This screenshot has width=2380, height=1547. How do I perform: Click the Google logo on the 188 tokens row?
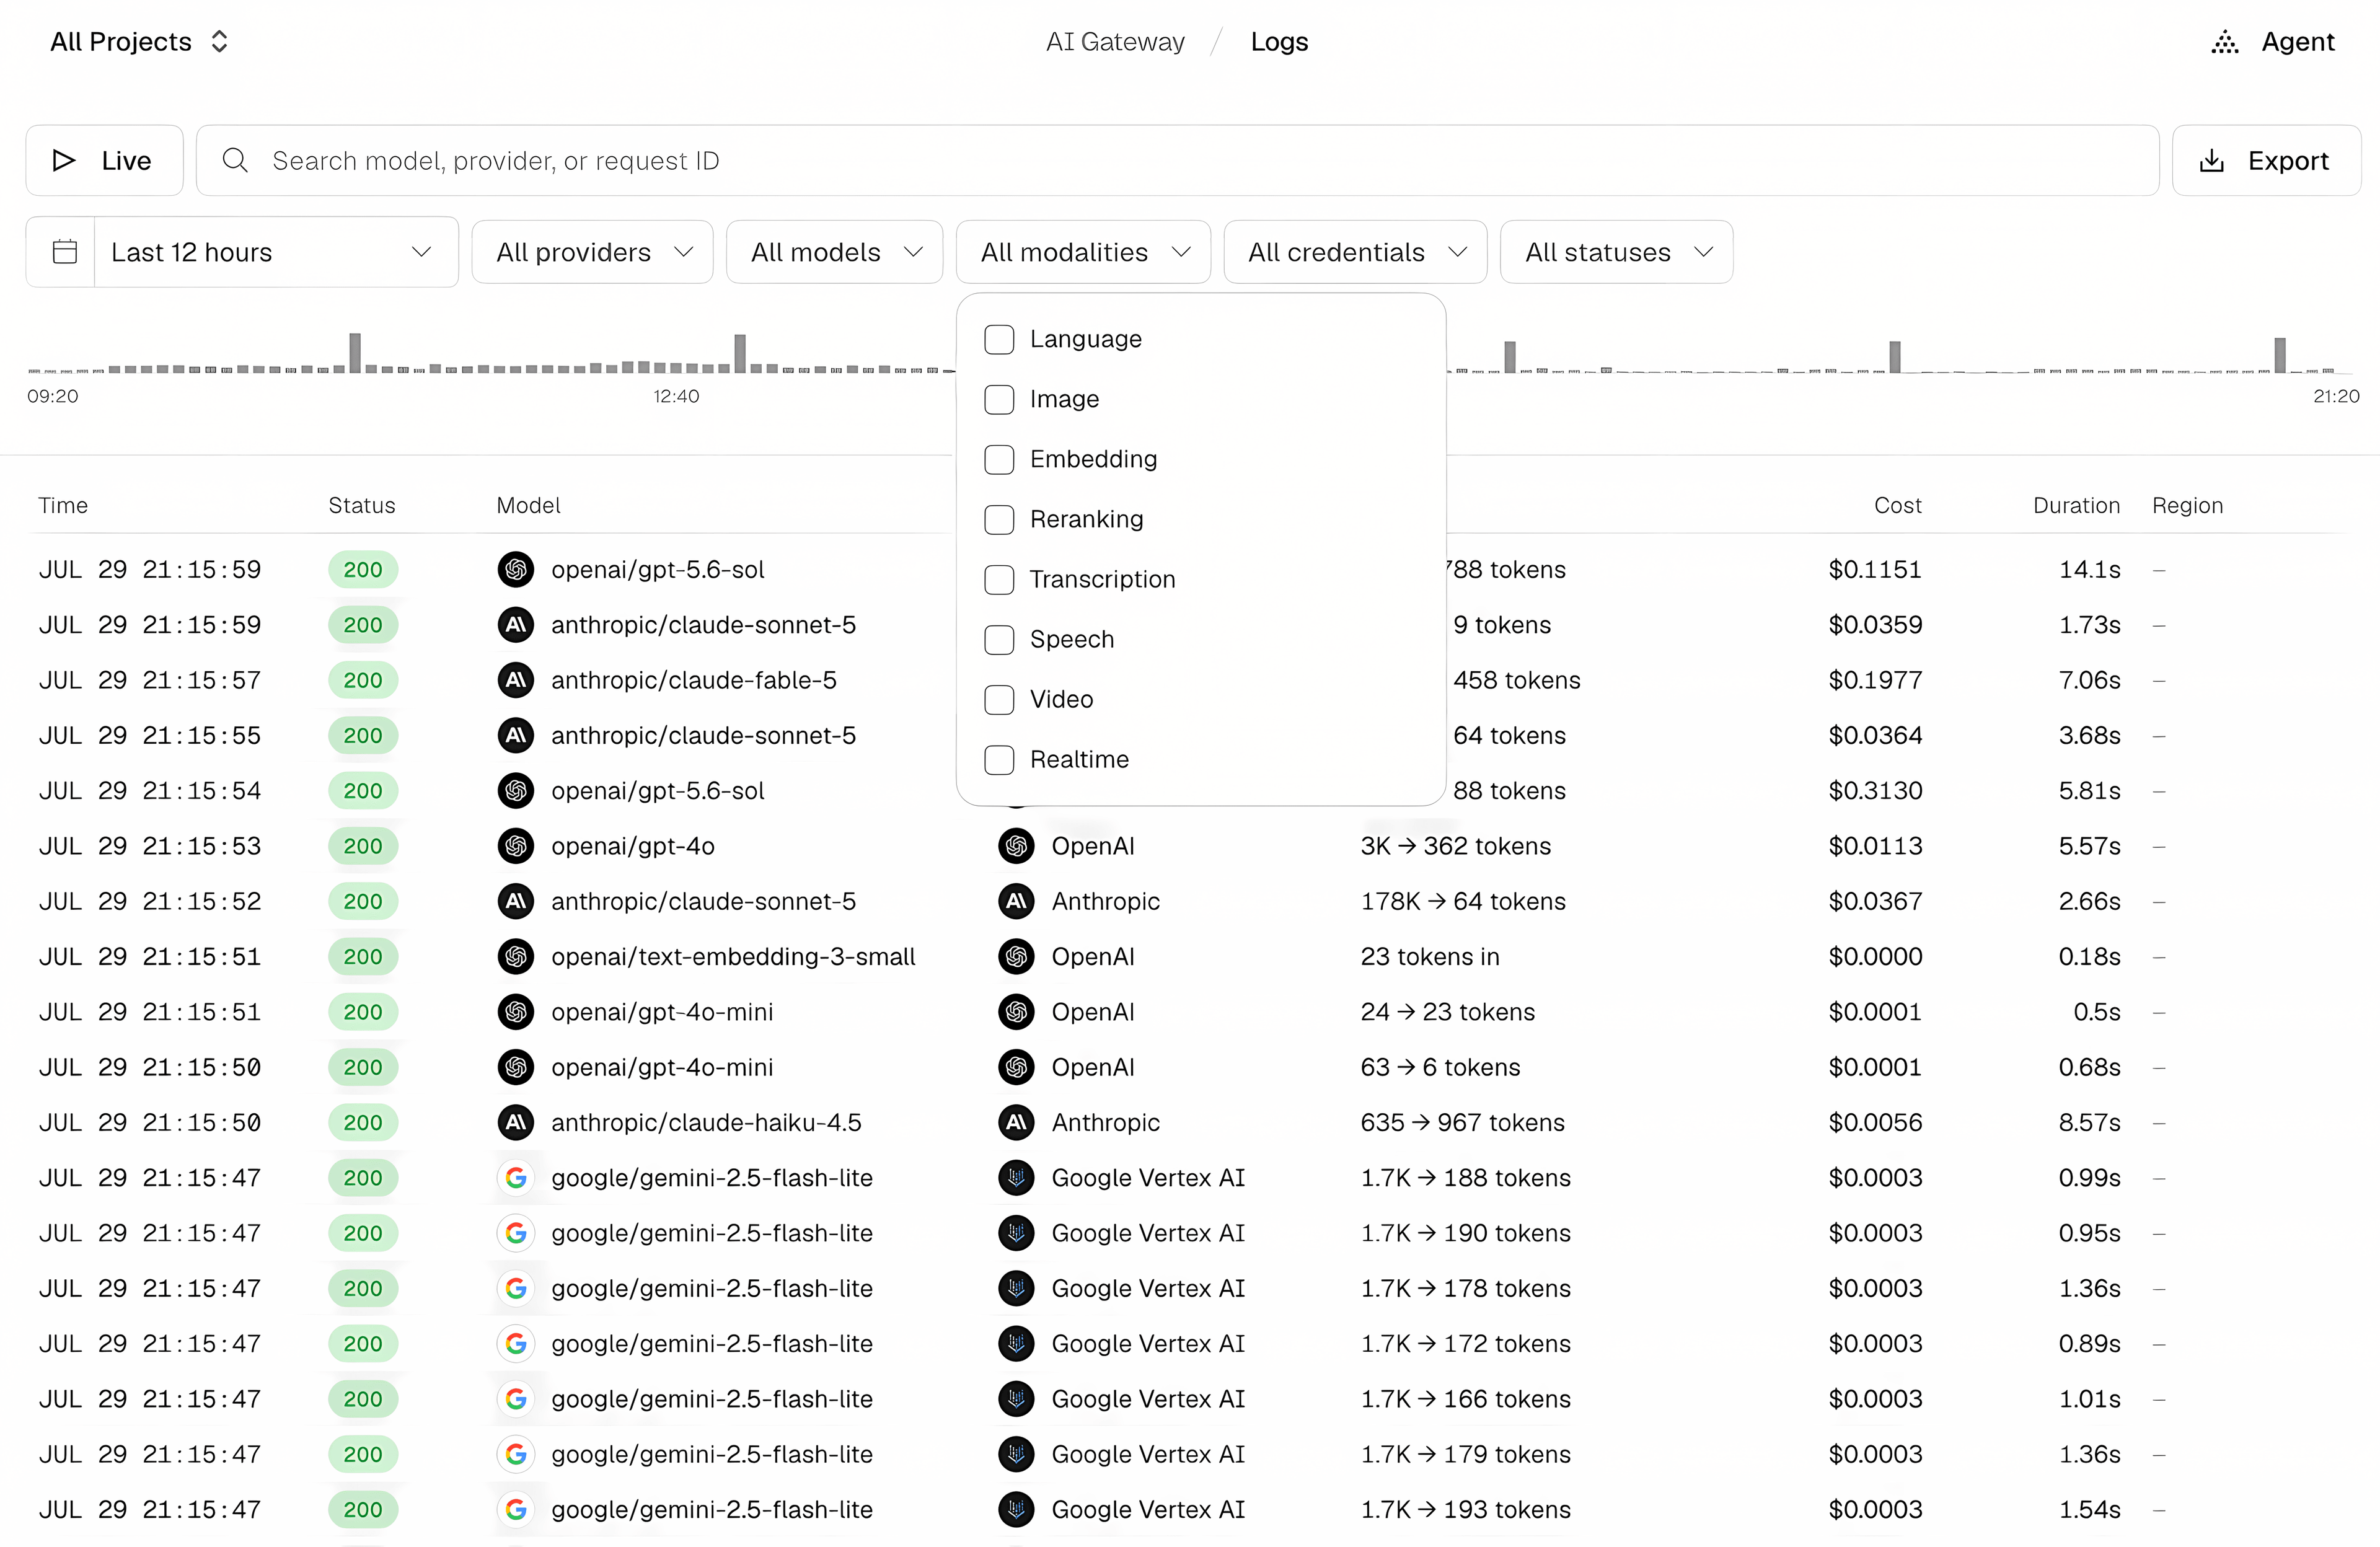pos(516,1178)
